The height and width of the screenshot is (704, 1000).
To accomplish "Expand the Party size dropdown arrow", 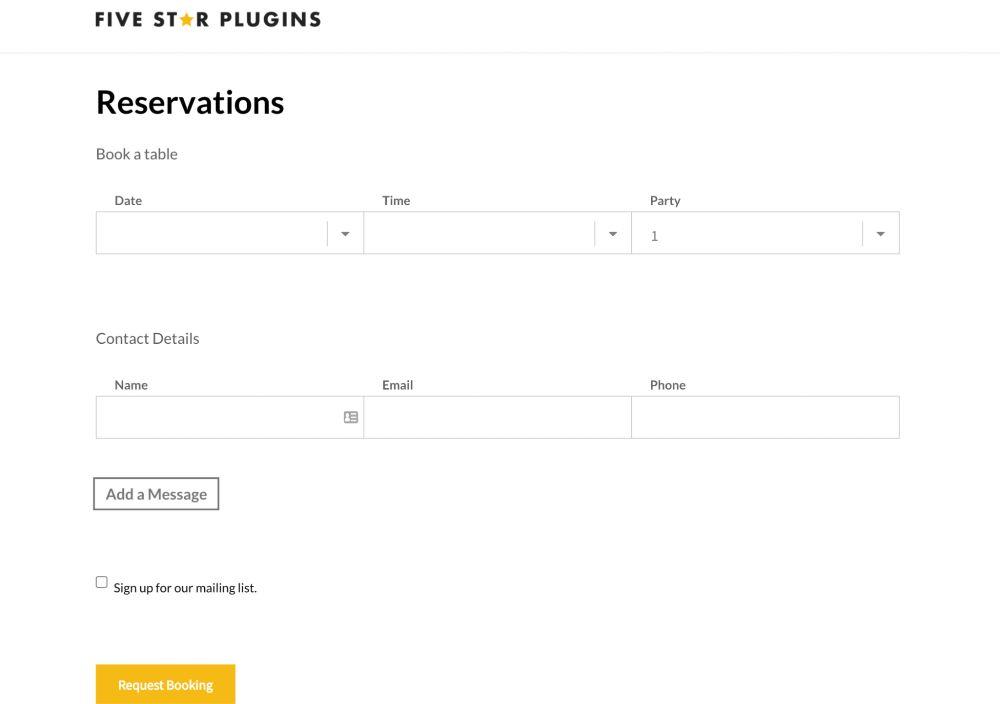I will point(881,234).
